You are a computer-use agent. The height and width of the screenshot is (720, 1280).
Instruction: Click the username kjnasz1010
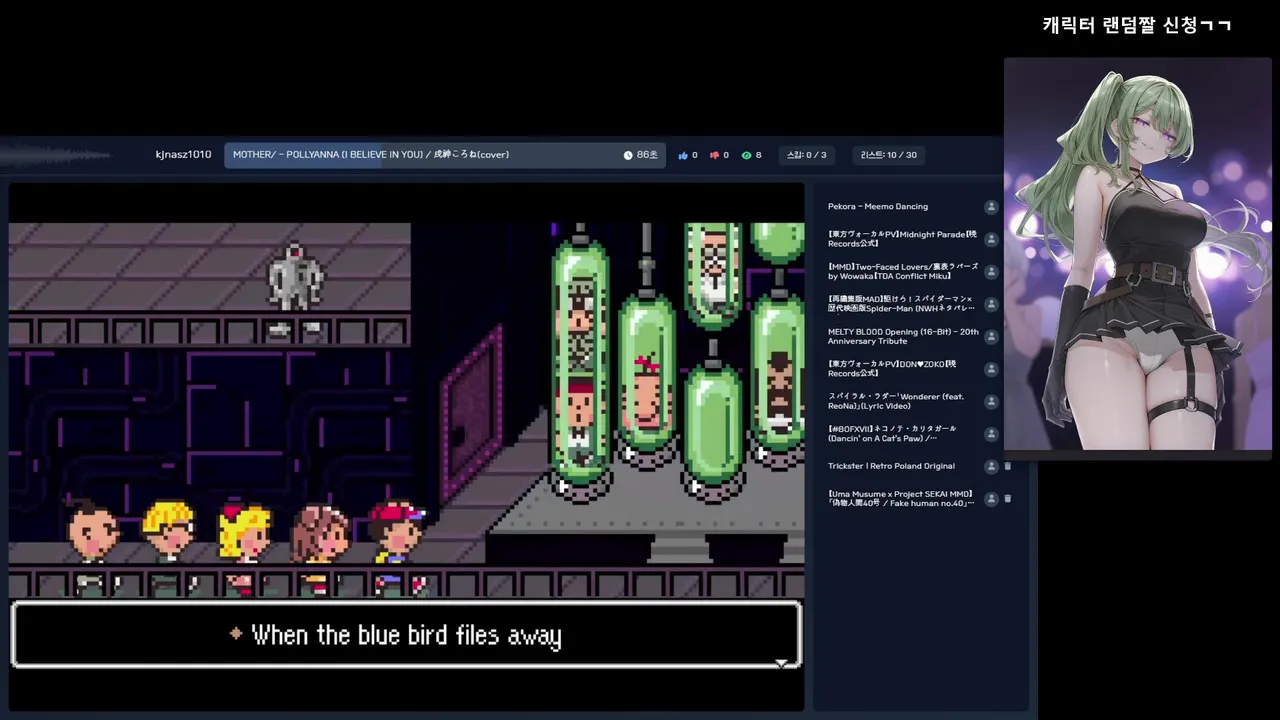[184, 155]
